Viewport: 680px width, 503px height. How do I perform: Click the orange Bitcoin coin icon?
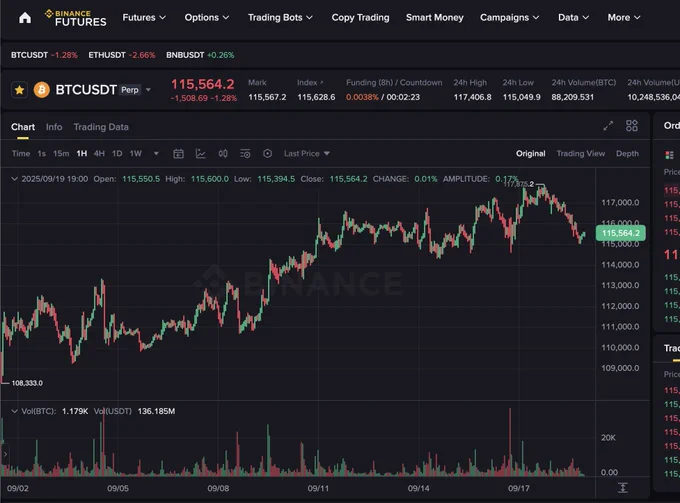[42, 90]
